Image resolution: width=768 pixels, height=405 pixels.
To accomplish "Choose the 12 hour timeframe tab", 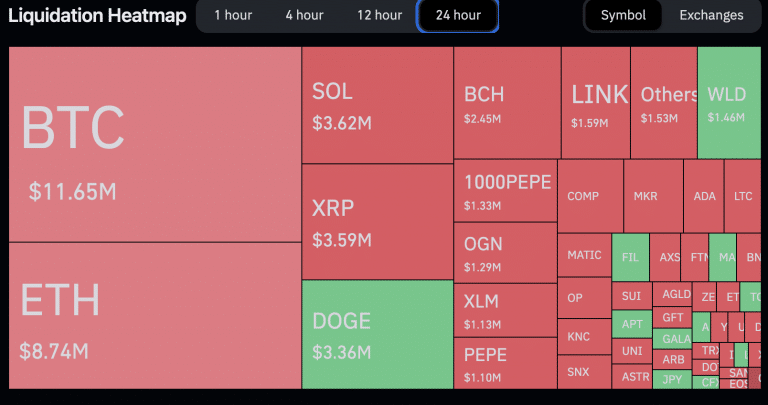I will [380, 15].
